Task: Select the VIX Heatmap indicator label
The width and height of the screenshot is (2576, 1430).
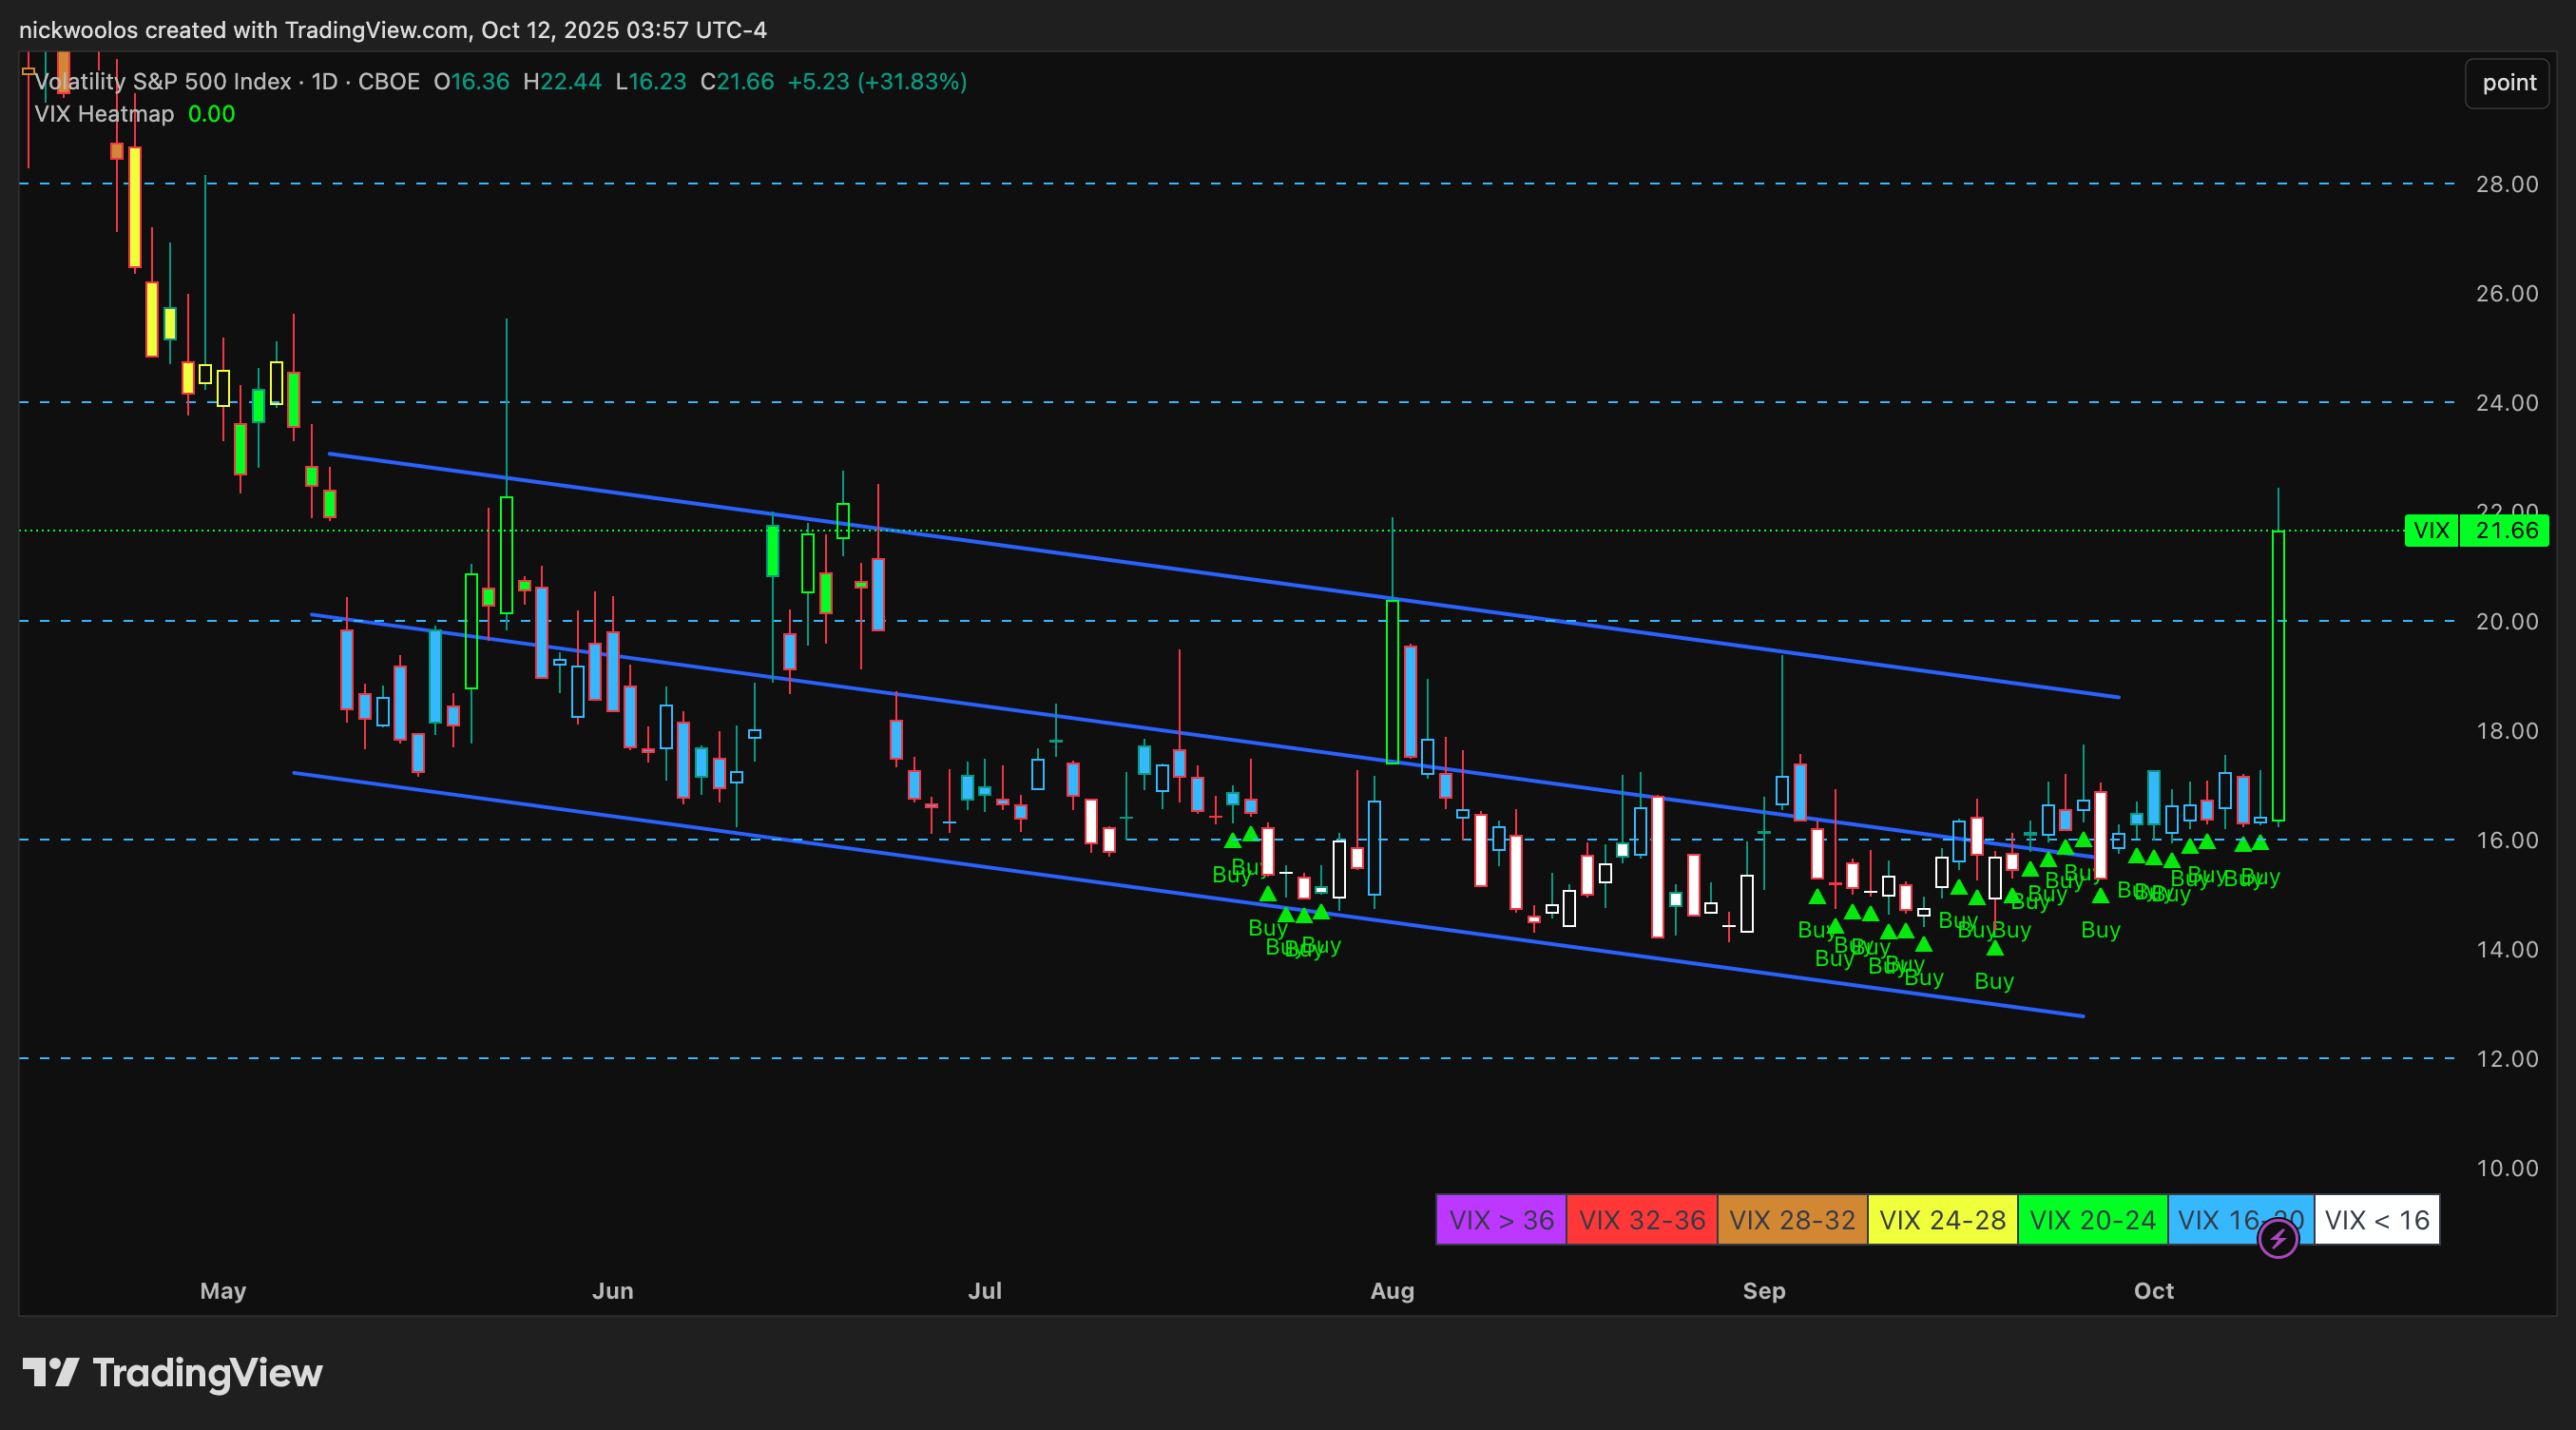Action: (104, 114)
